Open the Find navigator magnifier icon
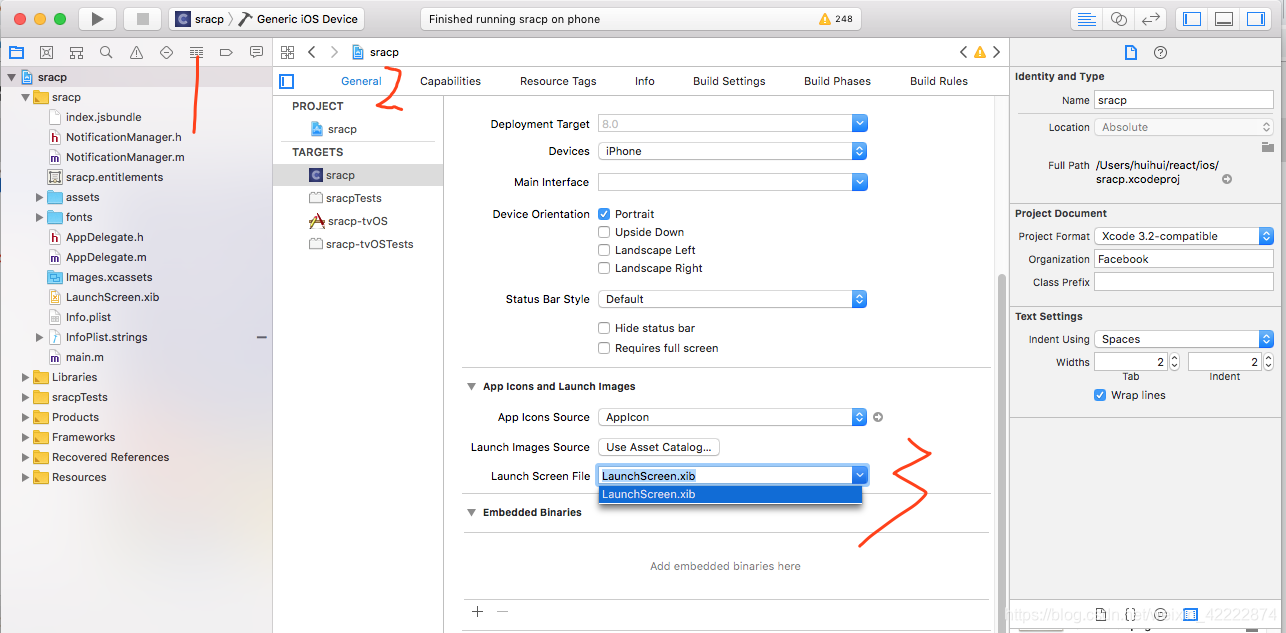1286x633 pixels. (x=106, y=52)
